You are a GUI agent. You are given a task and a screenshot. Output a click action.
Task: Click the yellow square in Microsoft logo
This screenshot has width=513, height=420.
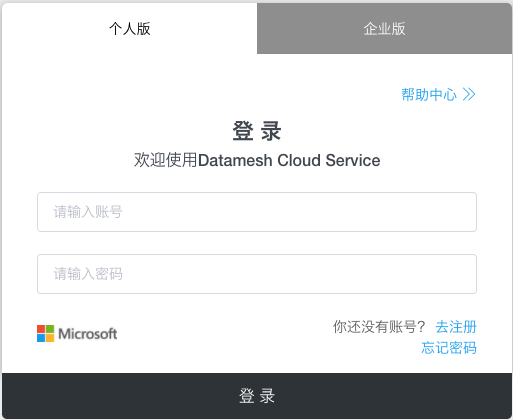click(x=50, y=338)
